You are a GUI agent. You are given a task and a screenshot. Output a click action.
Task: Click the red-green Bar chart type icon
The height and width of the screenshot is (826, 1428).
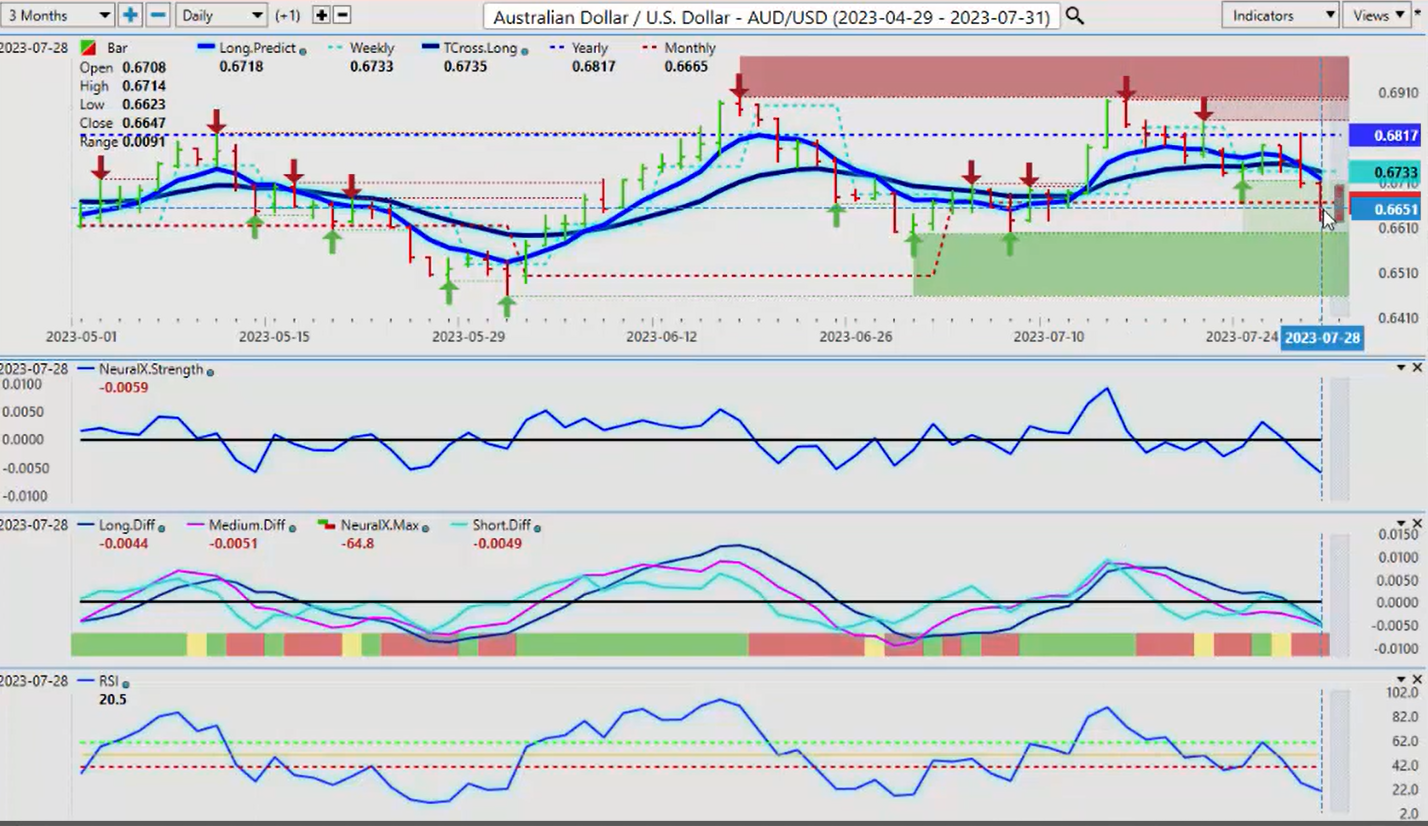(88, 48)
